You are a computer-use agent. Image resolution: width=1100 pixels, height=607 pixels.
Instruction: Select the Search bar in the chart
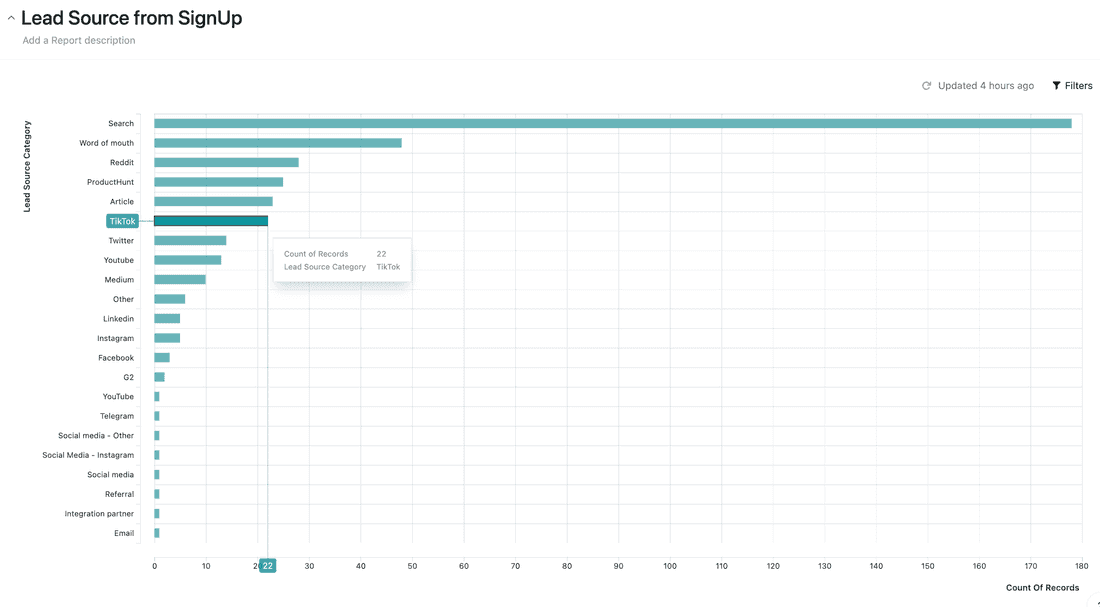point(600,122)
